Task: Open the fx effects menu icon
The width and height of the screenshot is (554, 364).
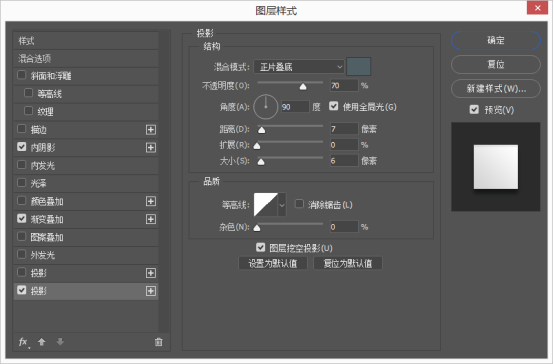Action: pos(23,342)
